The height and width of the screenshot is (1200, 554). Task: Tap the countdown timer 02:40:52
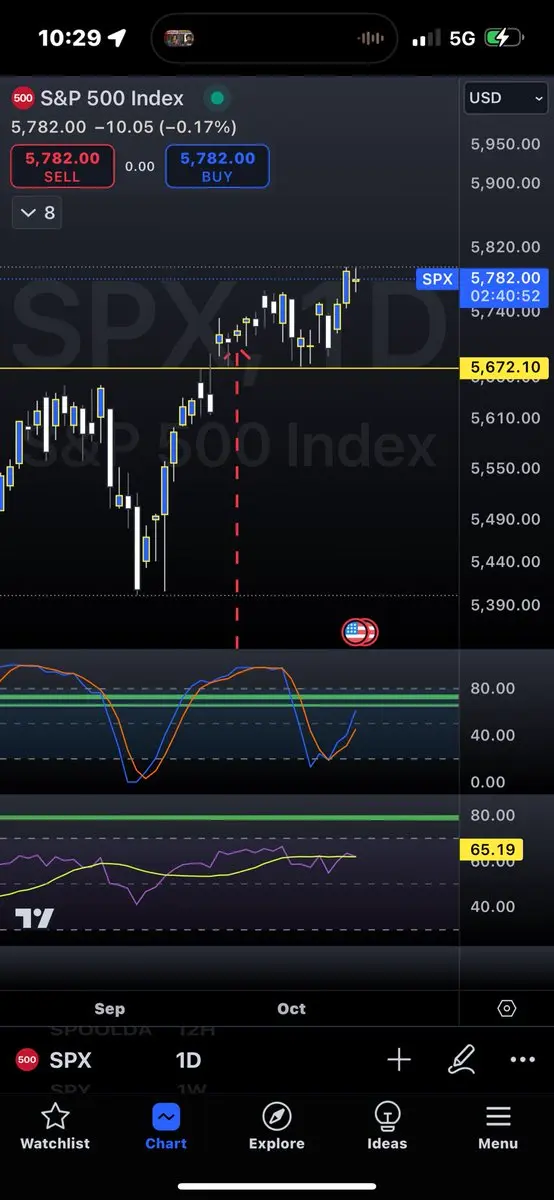(504, 296)
